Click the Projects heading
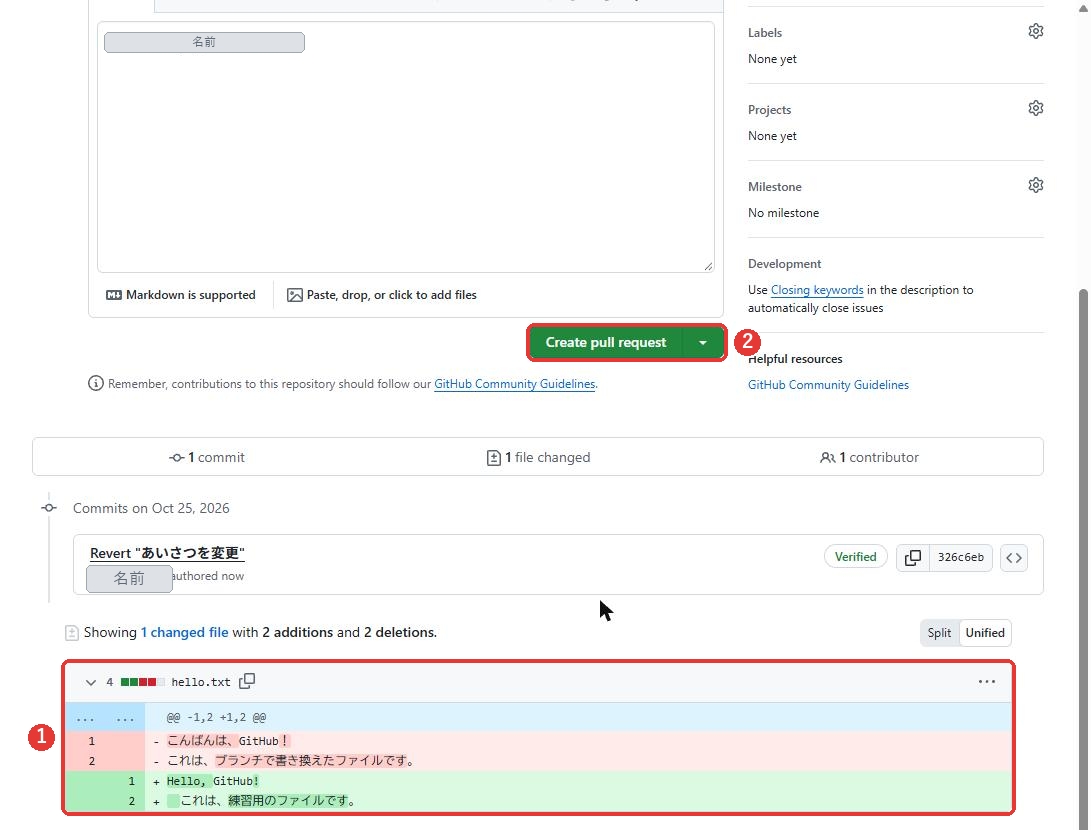This screenshot has height=830, width=1091. coord(770,110)
